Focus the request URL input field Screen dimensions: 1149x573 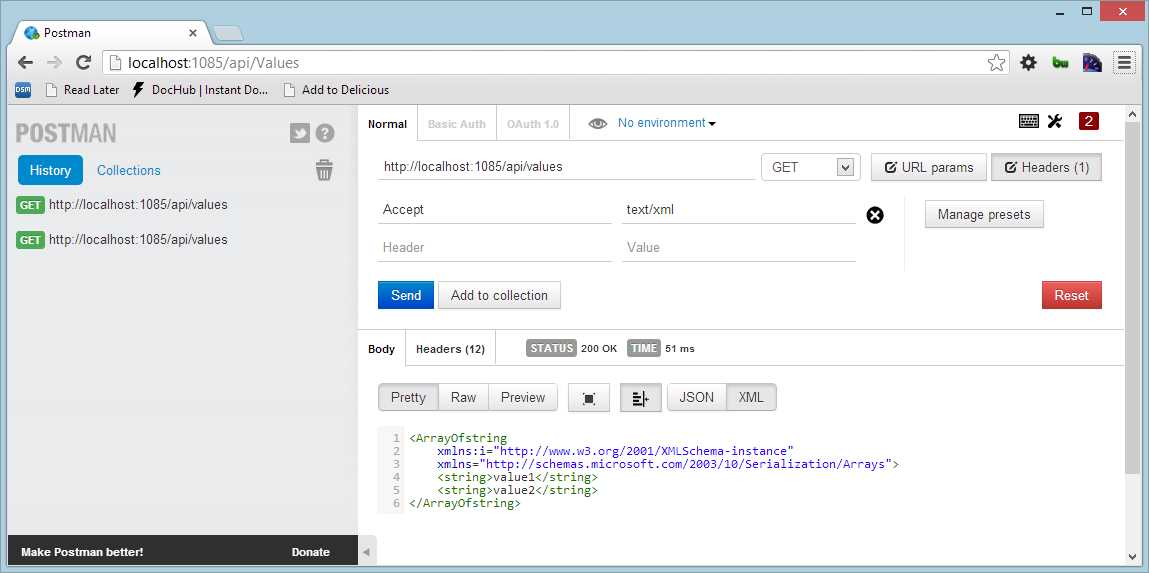click(x=566, y=167)
